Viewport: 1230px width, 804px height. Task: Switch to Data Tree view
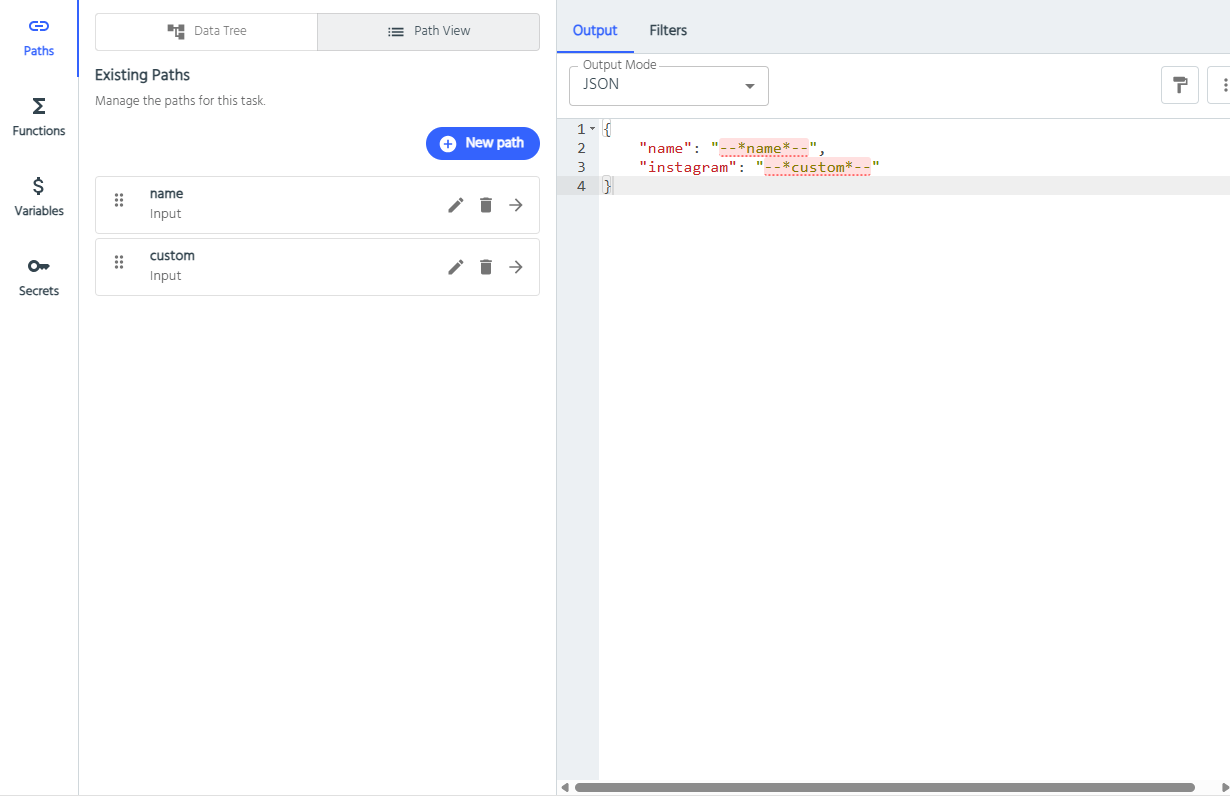coord(206,31)
